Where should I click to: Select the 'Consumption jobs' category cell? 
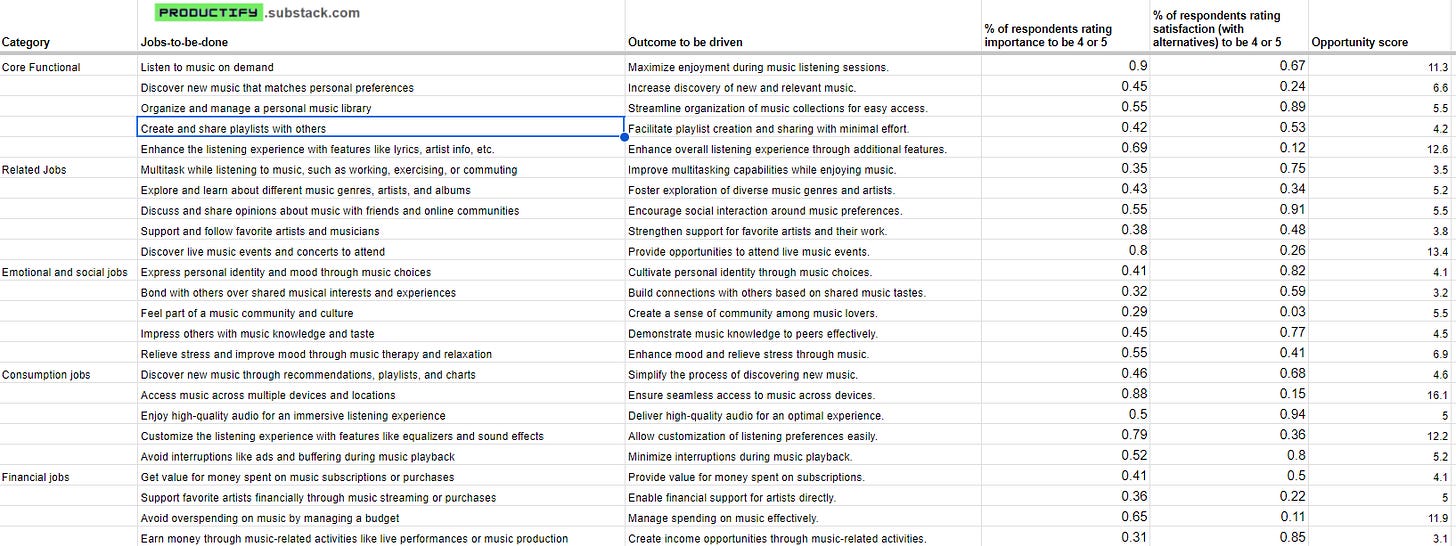[x=68, y=375]
